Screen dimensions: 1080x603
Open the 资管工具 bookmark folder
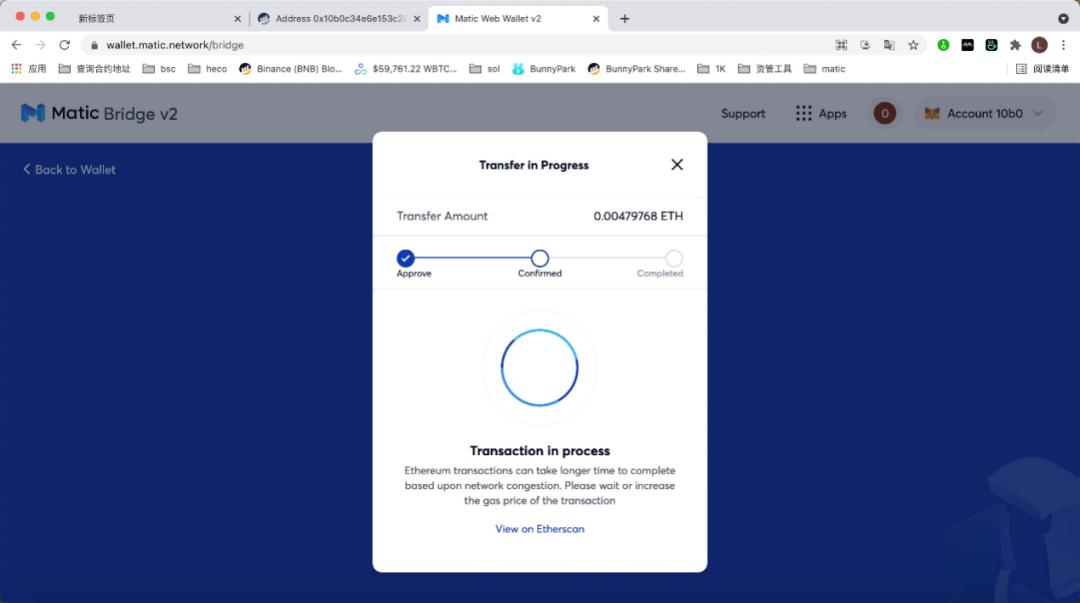point(765,69)
